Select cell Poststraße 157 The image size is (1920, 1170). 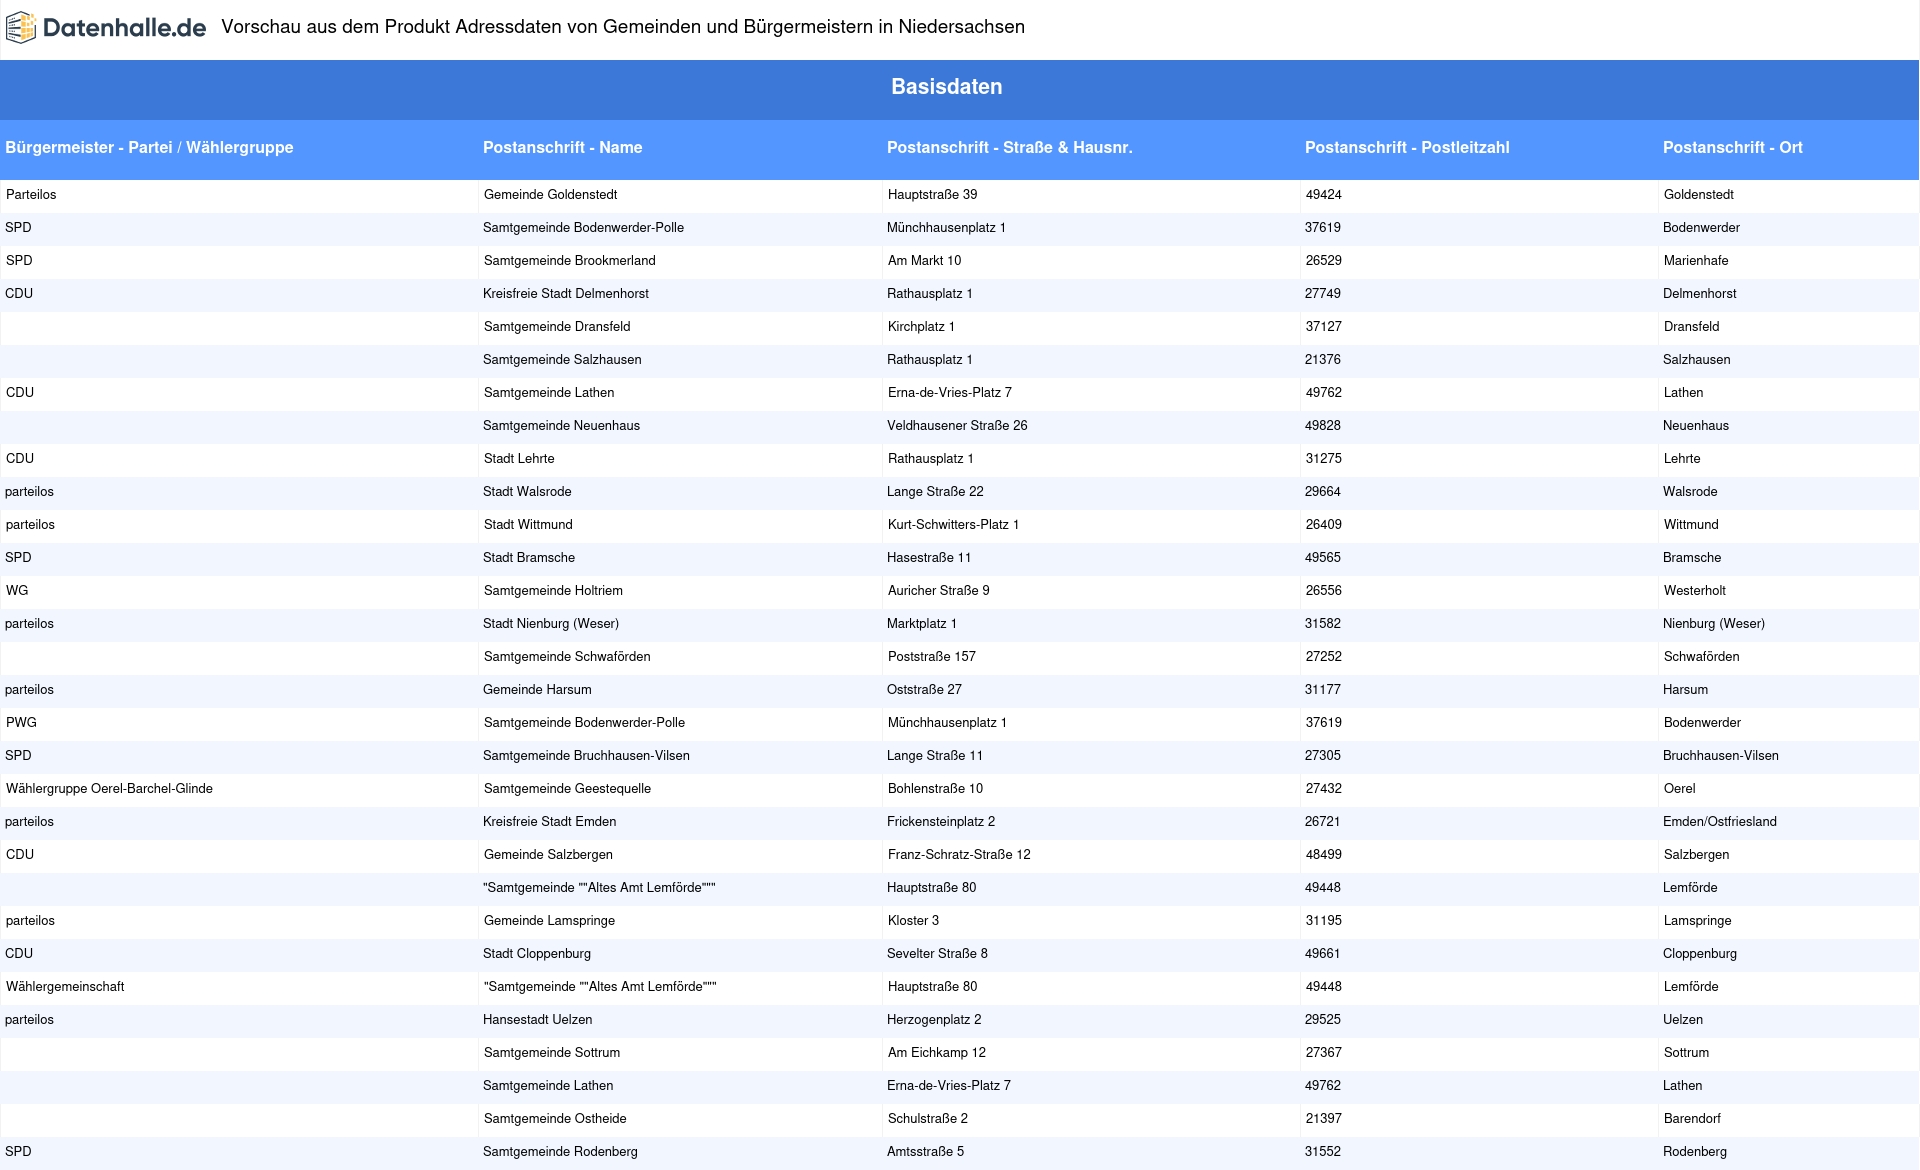click(931, 657)
